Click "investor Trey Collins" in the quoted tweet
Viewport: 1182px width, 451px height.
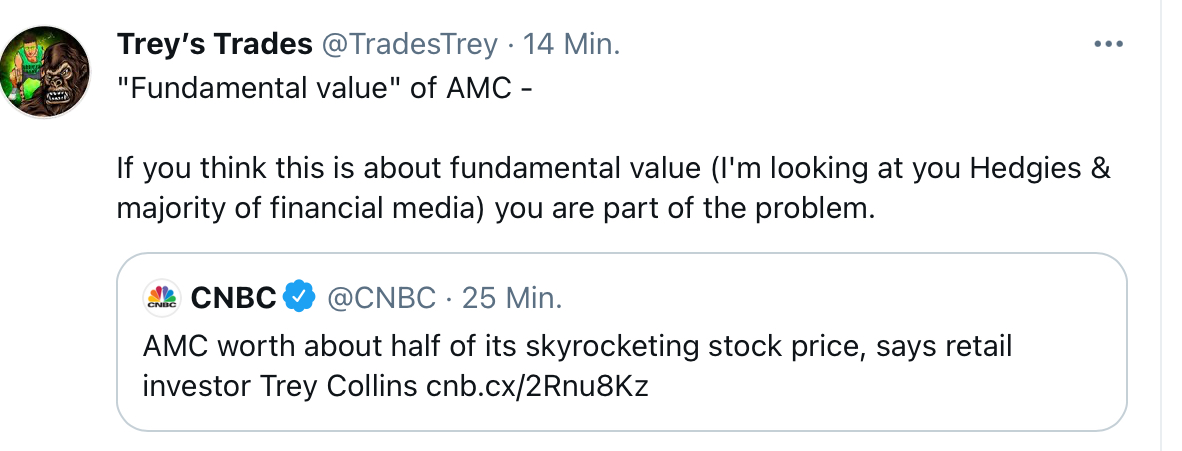click(280, 385)
